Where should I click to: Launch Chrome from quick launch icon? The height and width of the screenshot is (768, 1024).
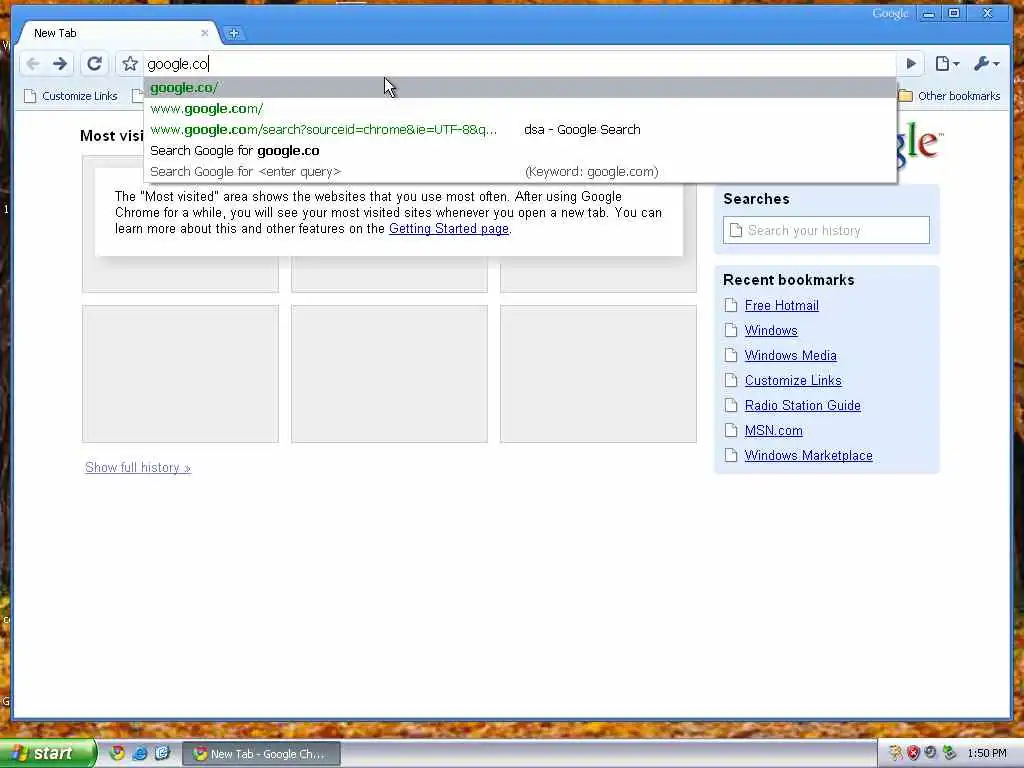tap(117, 753)
